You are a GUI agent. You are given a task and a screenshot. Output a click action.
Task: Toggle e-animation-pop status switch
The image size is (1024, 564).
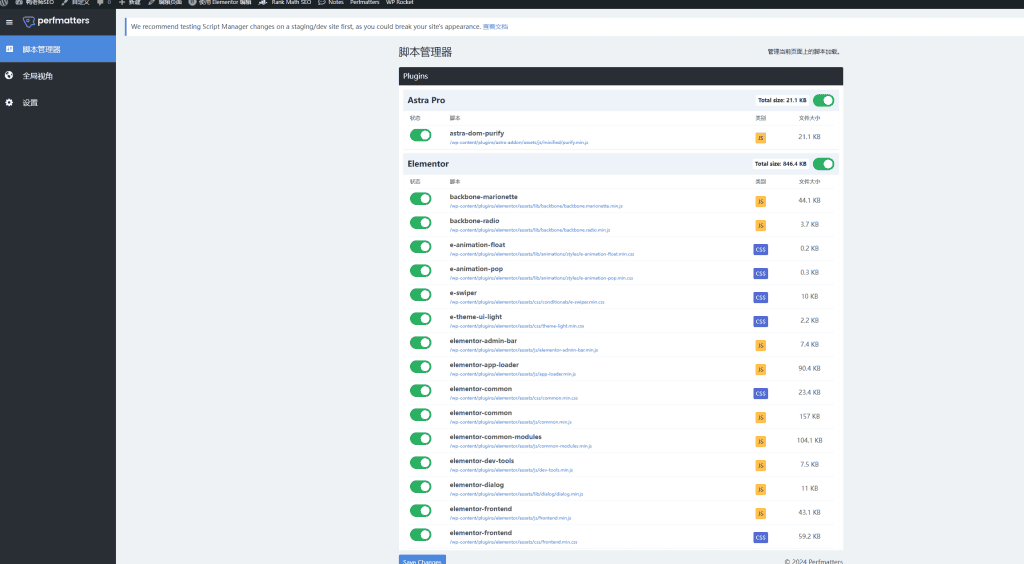[x=421, y=271]
